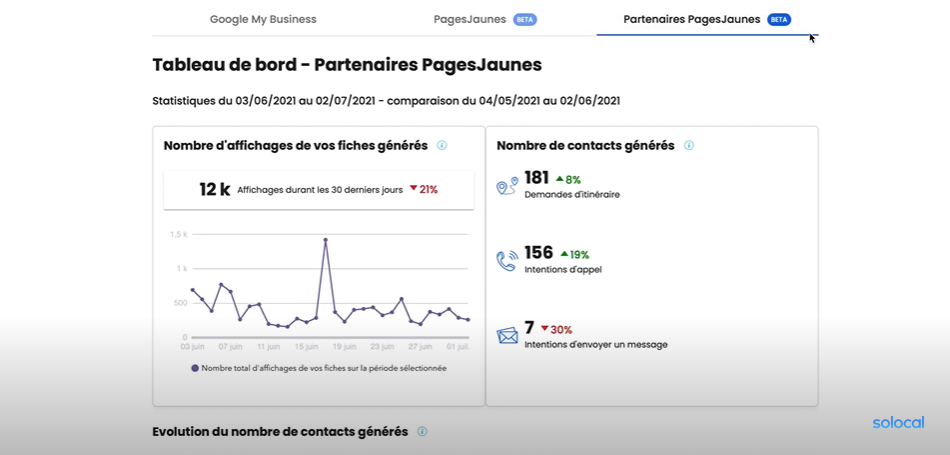Click 'Demandes d'itinéraire' label
This screenshot has width=950, height=455.
572,194
